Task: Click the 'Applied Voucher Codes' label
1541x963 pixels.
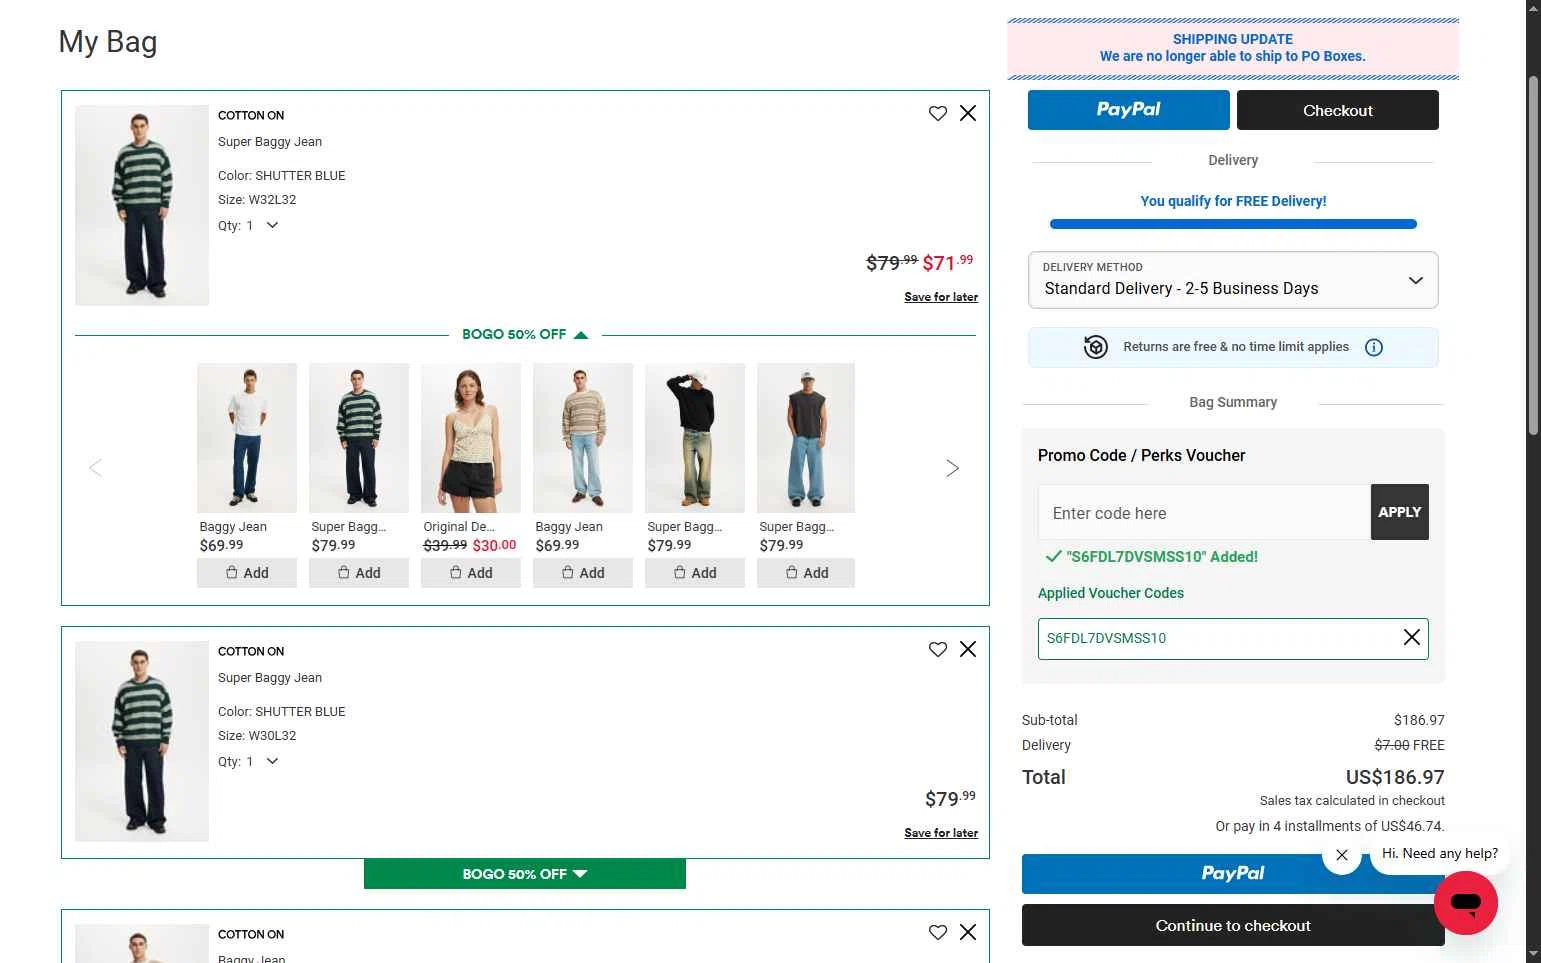Action: (1111, 593)
